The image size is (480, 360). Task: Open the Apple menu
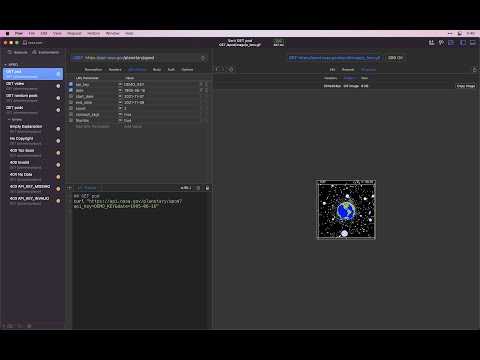[7, 33]
